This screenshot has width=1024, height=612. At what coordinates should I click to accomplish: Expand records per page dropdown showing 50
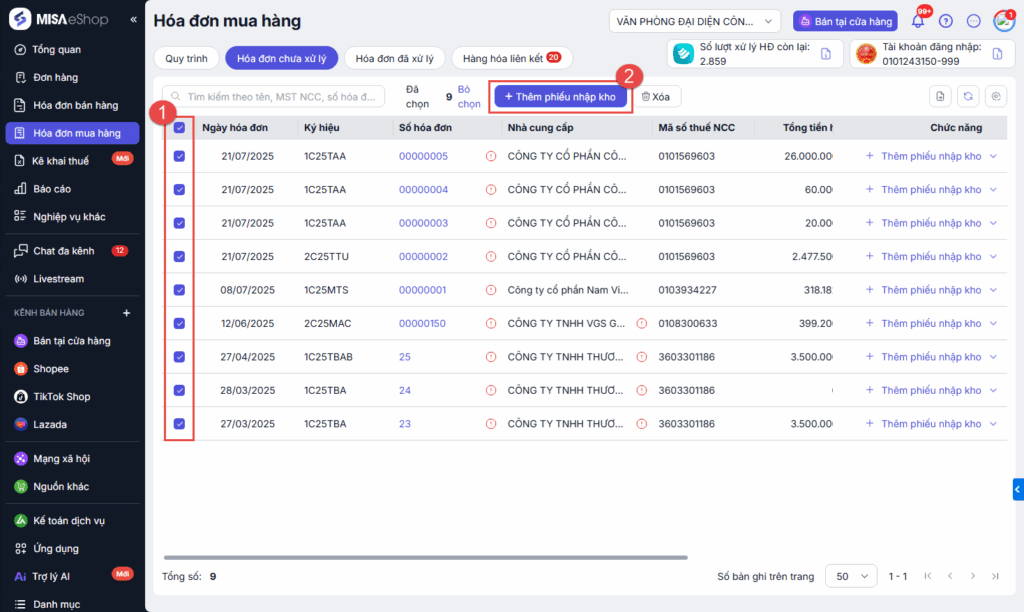tap(851, 576)
